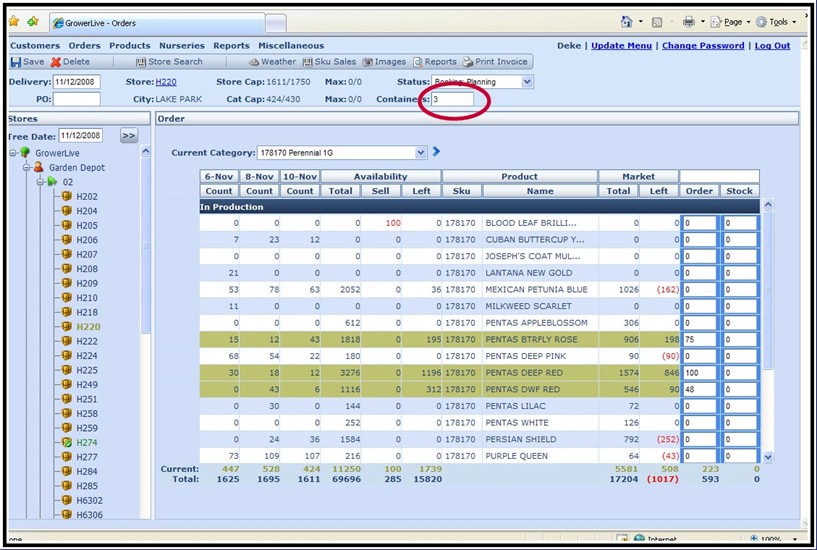Open the Images toolbar item

click(384, 62)
